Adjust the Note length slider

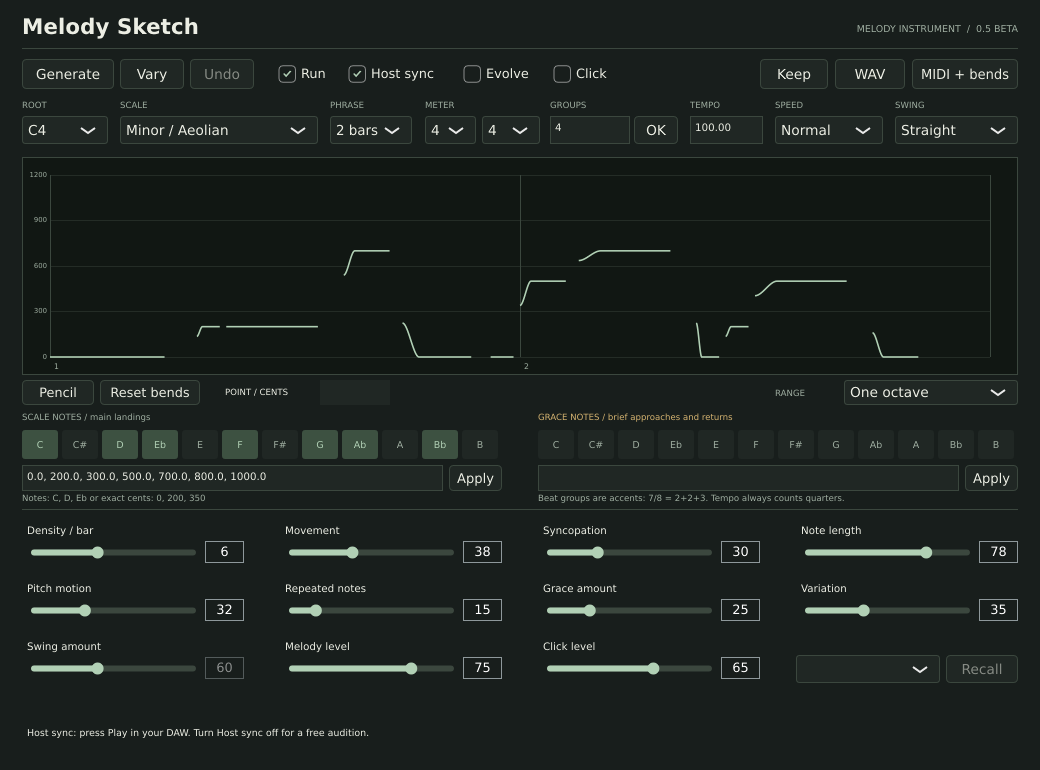click(x=887, y=552)
